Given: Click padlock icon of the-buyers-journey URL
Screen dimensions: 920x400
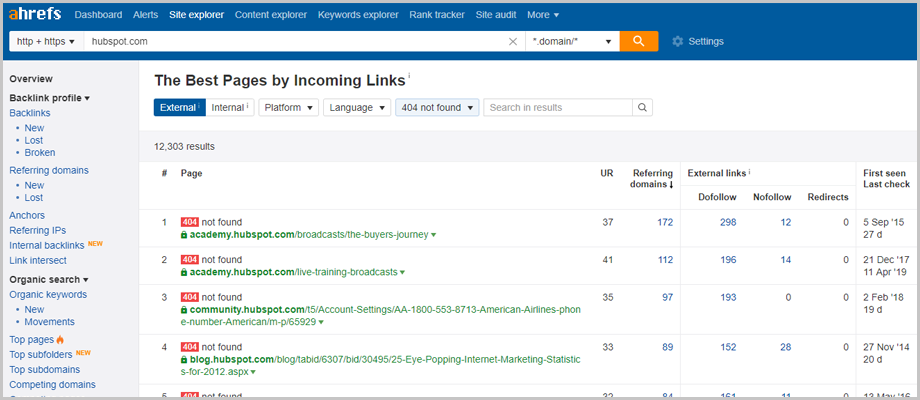Looking at the screenshot, I should click(184, 235).
